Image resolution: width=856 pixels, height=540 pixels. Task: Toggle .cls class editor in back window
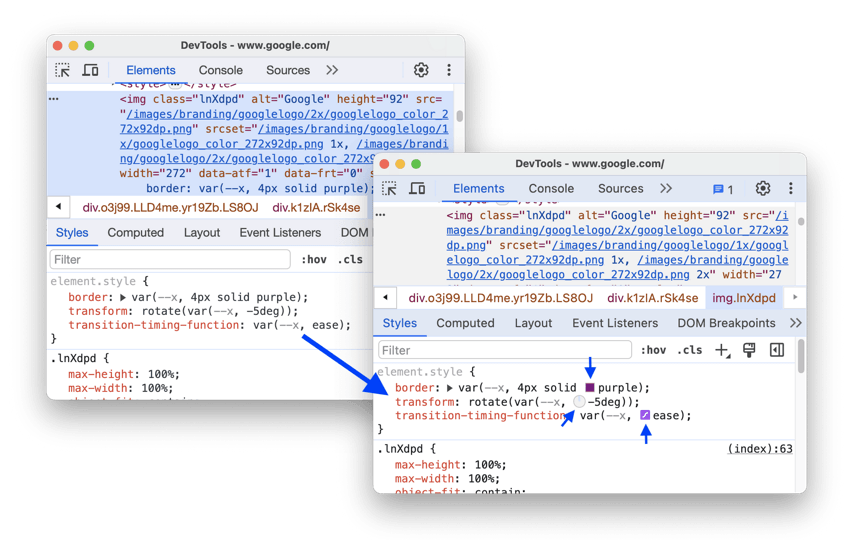[350, 260]
